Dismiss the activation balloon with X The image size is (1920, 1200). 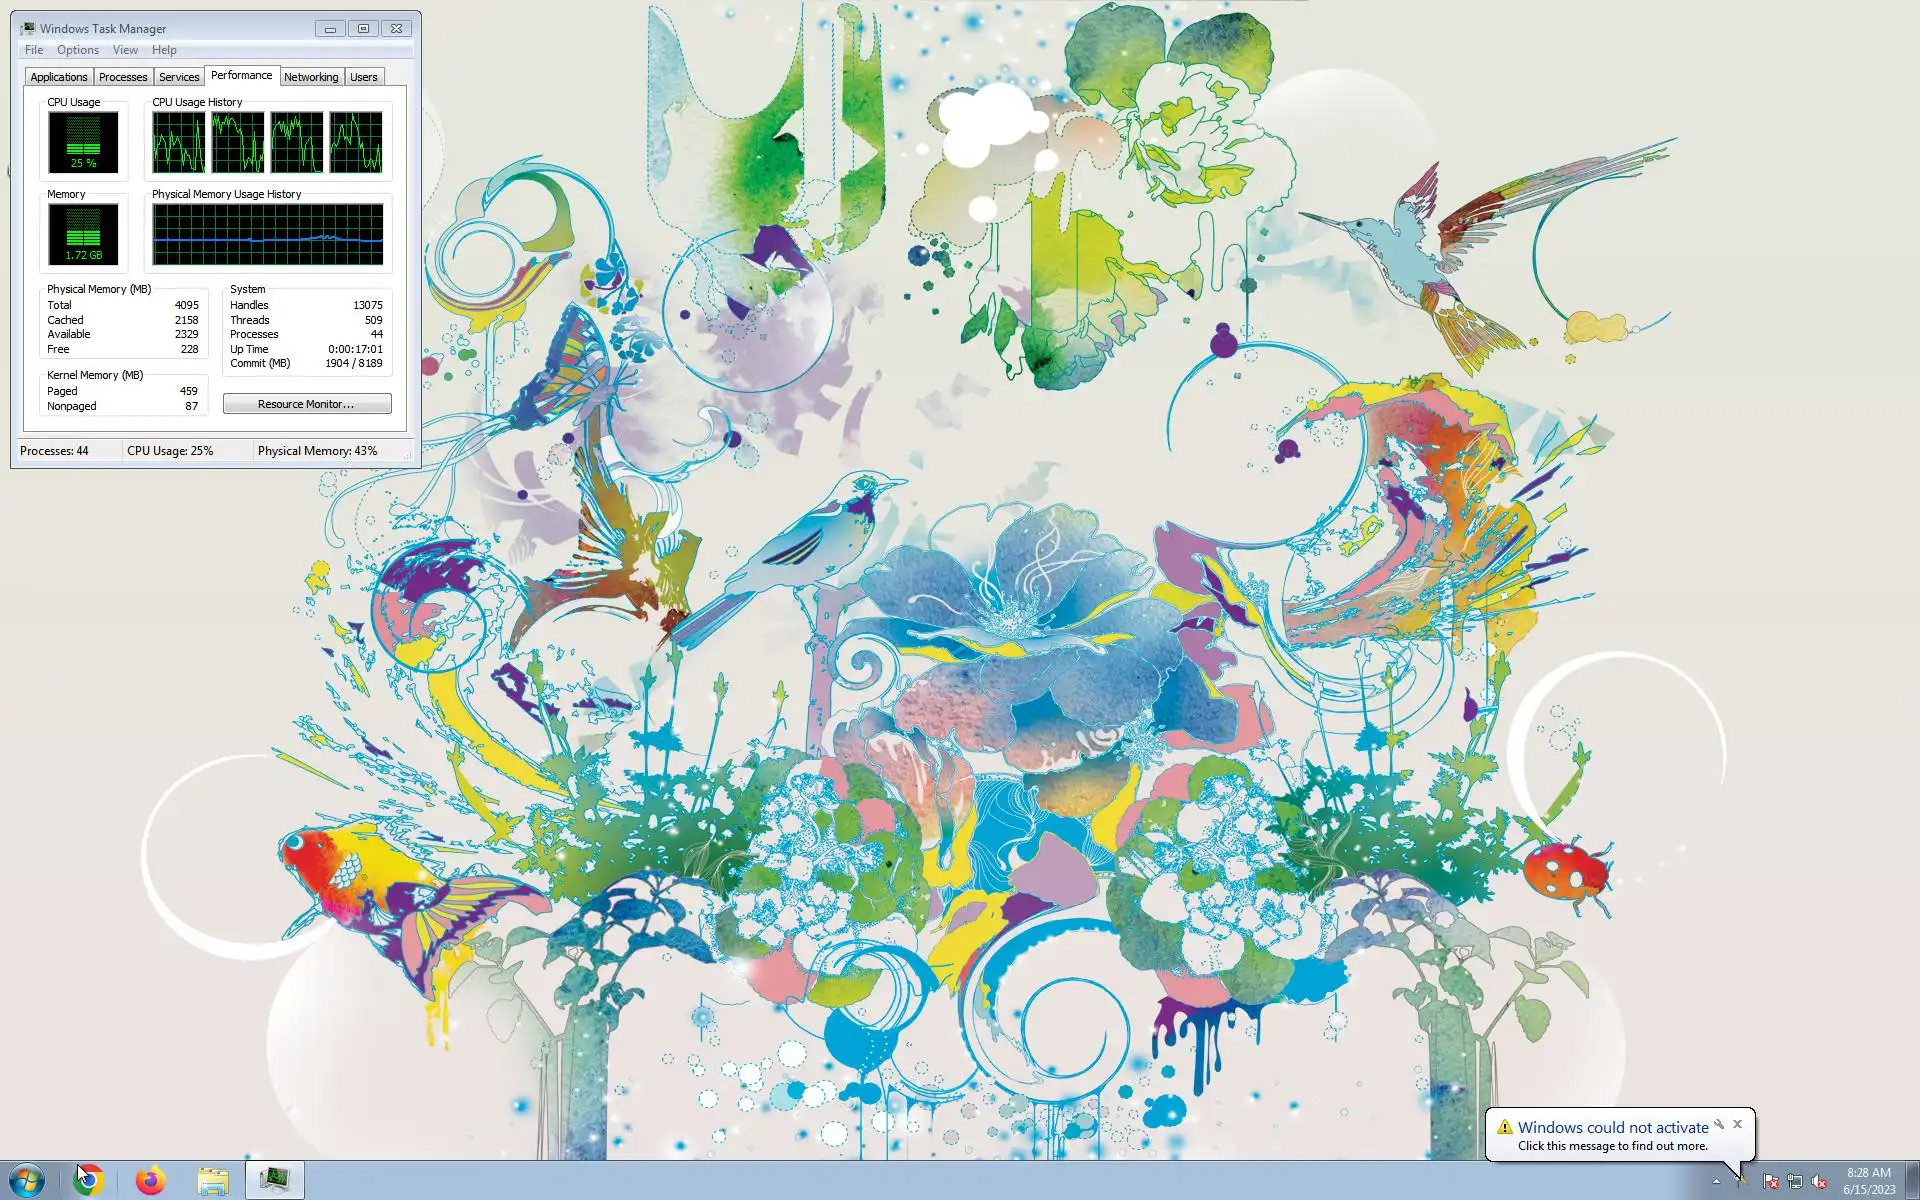(1738, 1124)
